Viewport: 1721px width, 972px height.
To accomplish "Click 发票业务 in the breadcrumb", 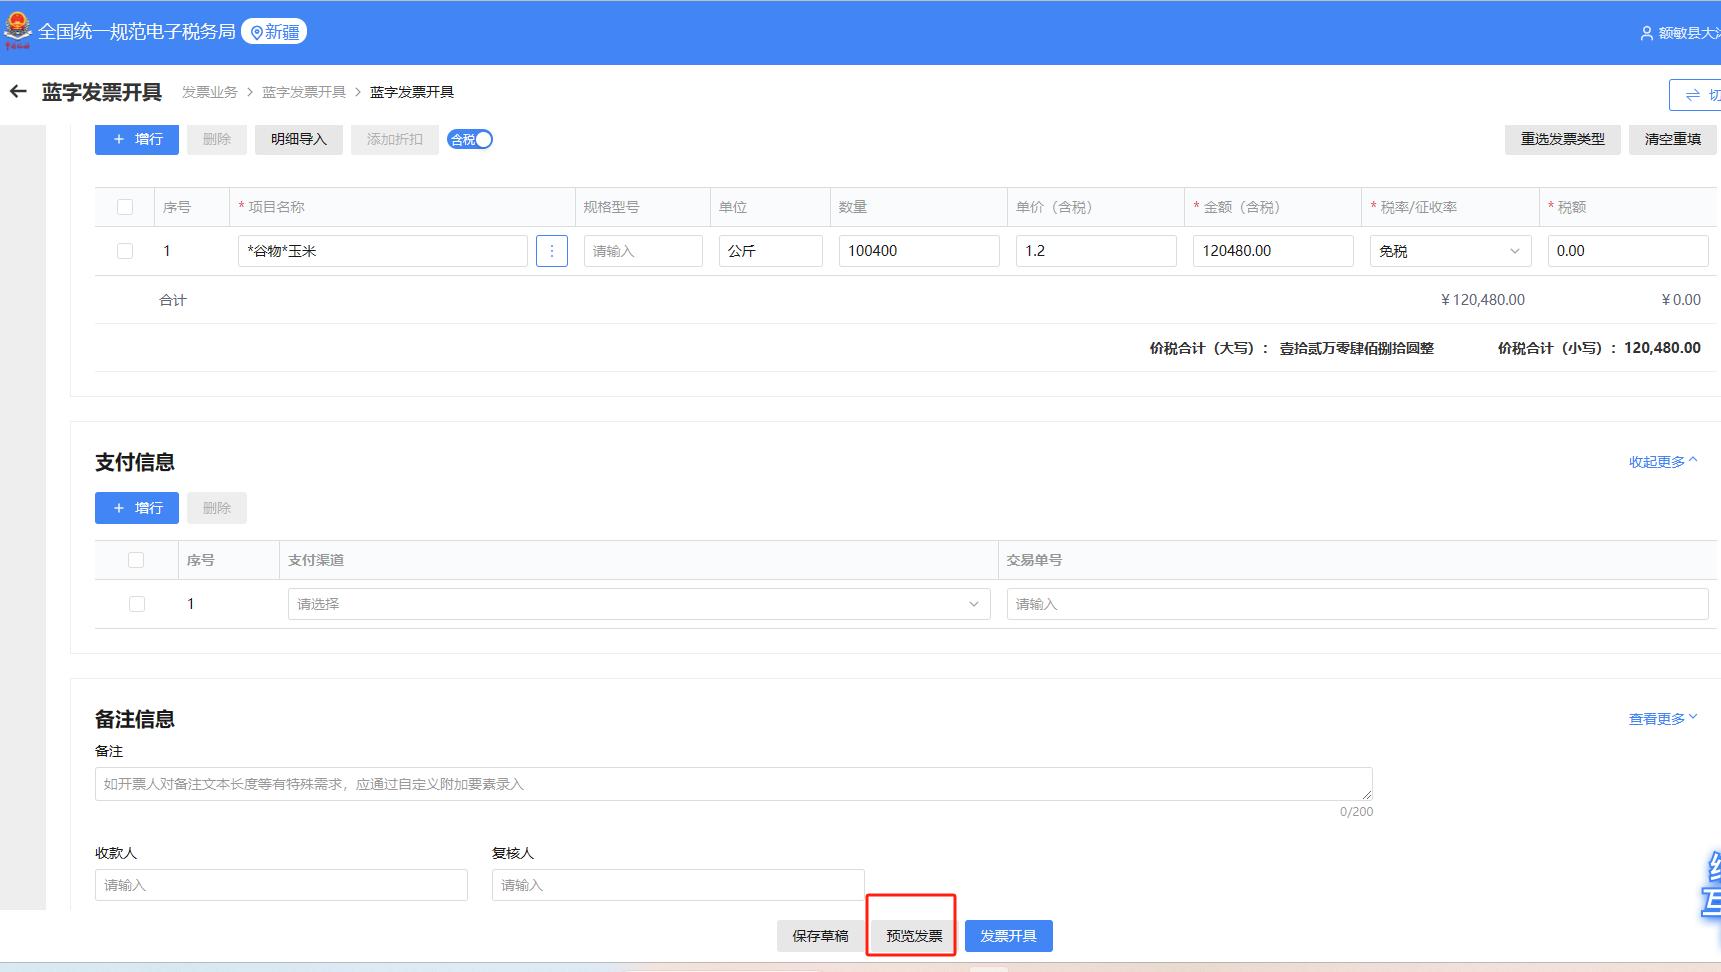I will [210, 92].
